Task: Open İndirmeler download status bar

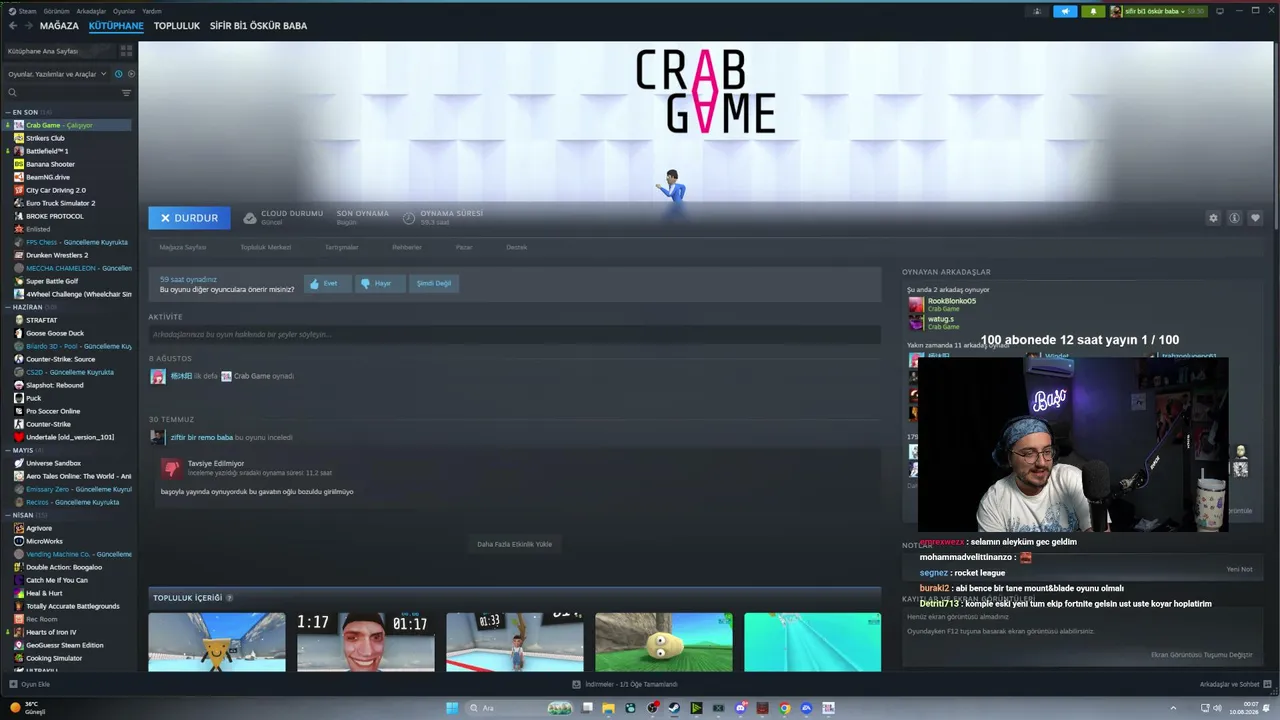Action: (625, 684)
